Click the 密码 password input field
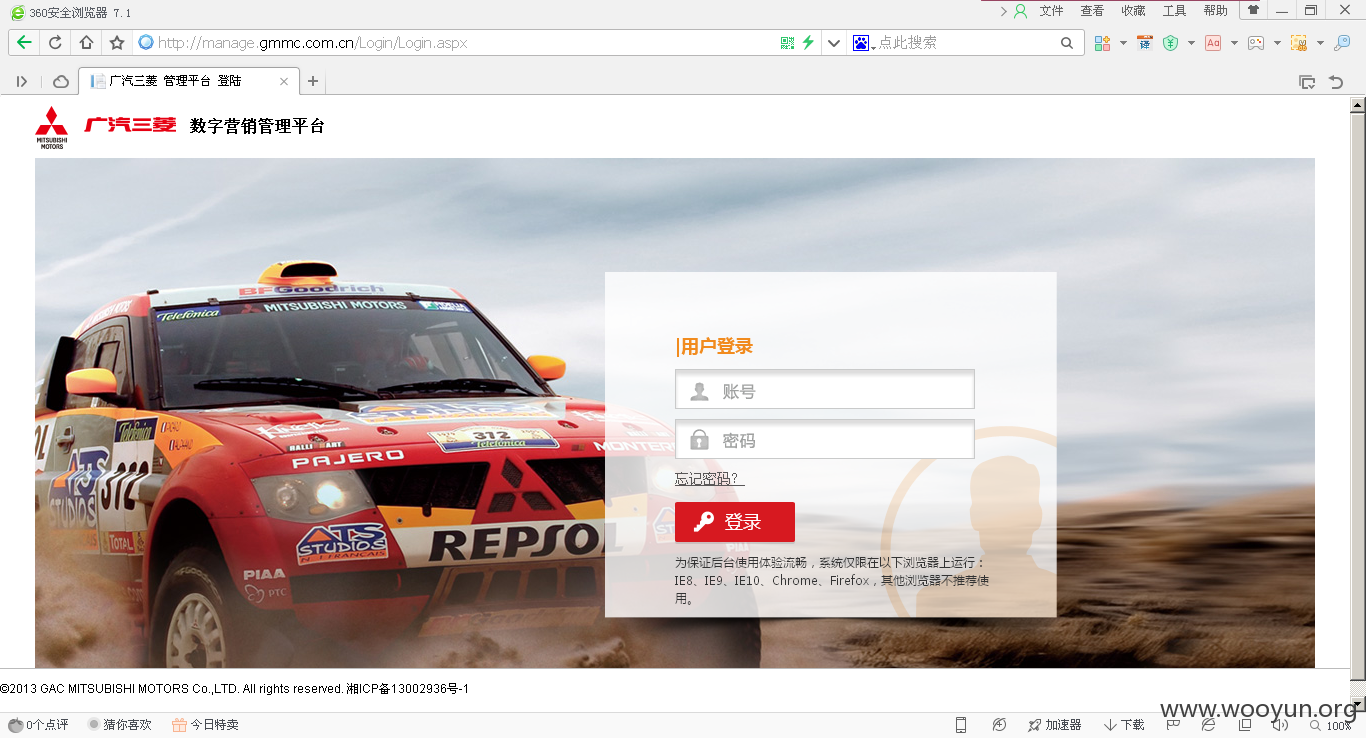 pos(825,440)
